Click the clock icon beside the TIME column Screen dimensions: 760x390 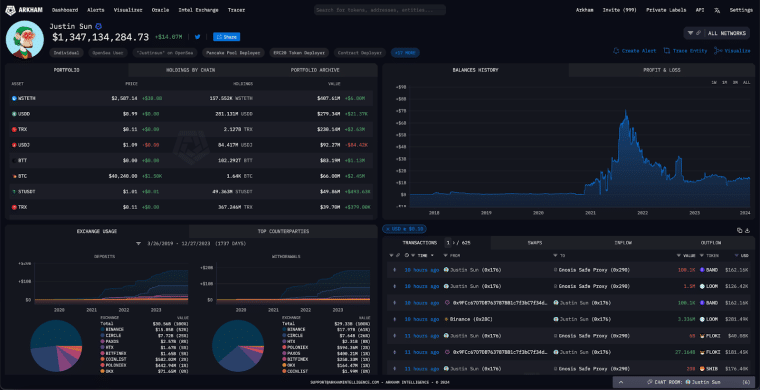point(407,255)
